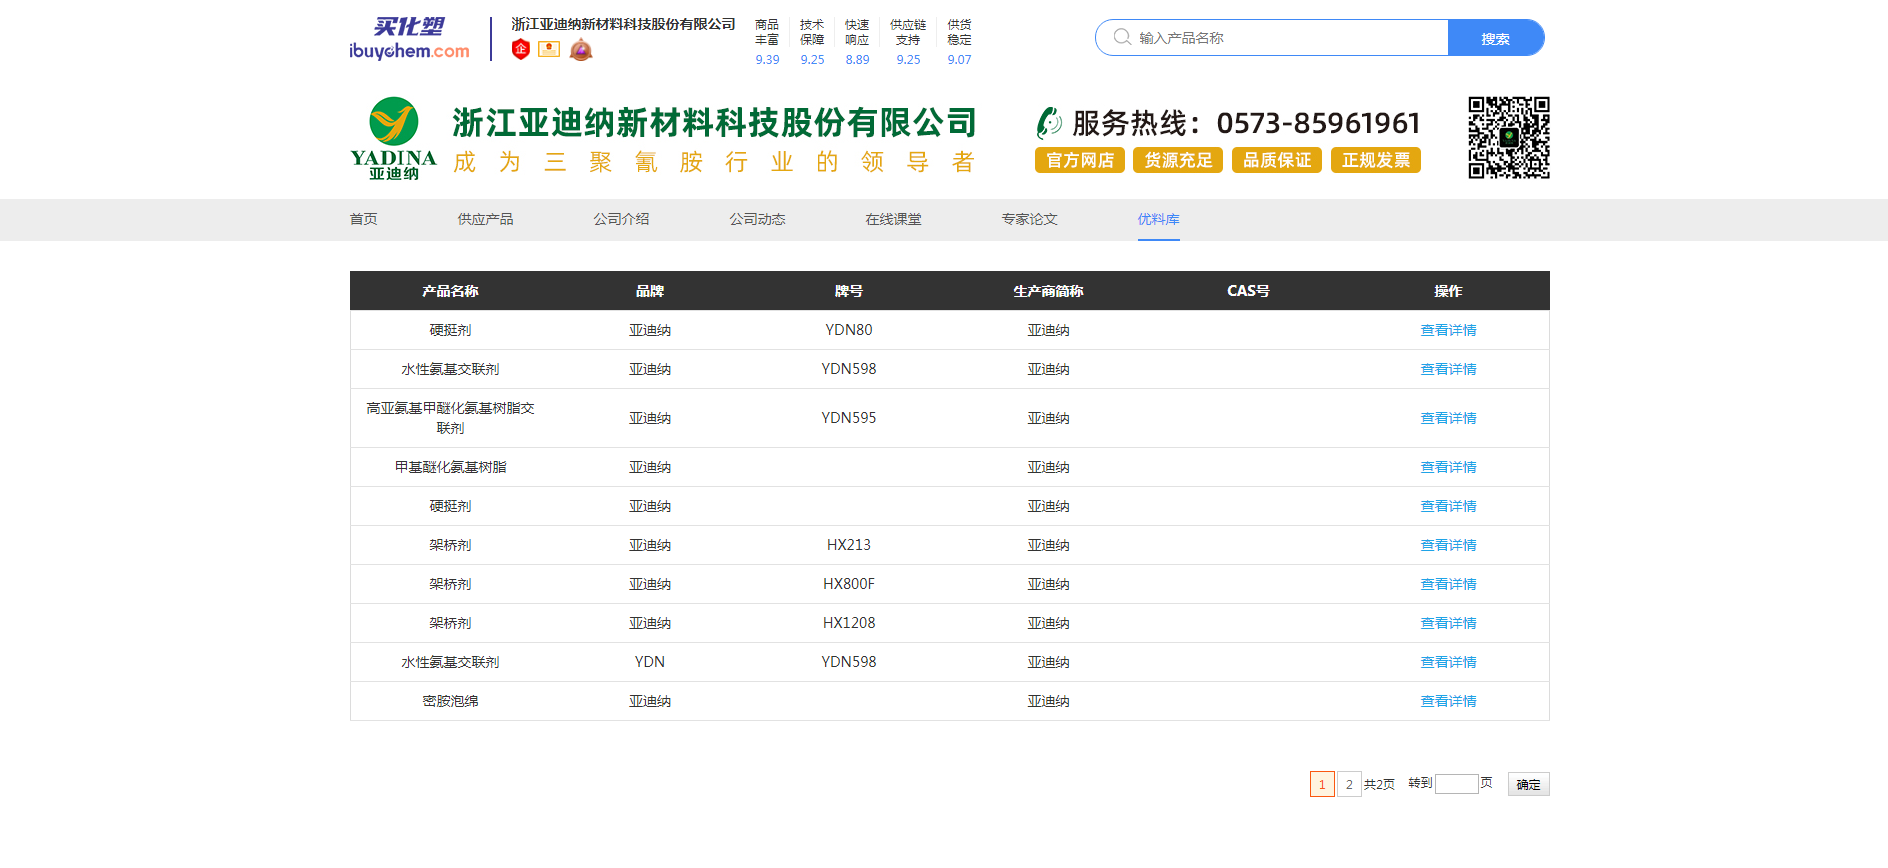This screenshot has height=868, width=1888.
Task: Click the 高亚氨基甲醚化氨基树脂交联剂 product name
Action: (x=450, y=418)
